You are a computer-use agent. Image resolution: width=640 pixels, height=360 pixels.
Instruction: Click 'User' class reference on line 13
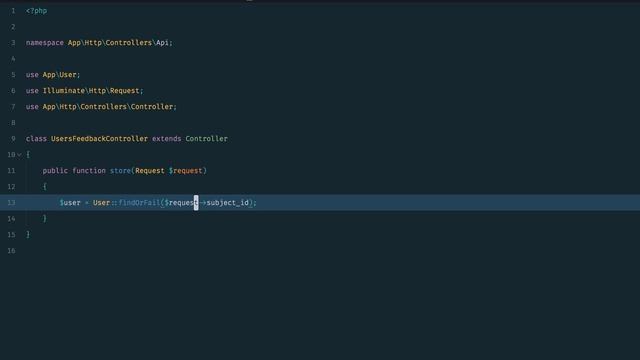coord(101,203)
